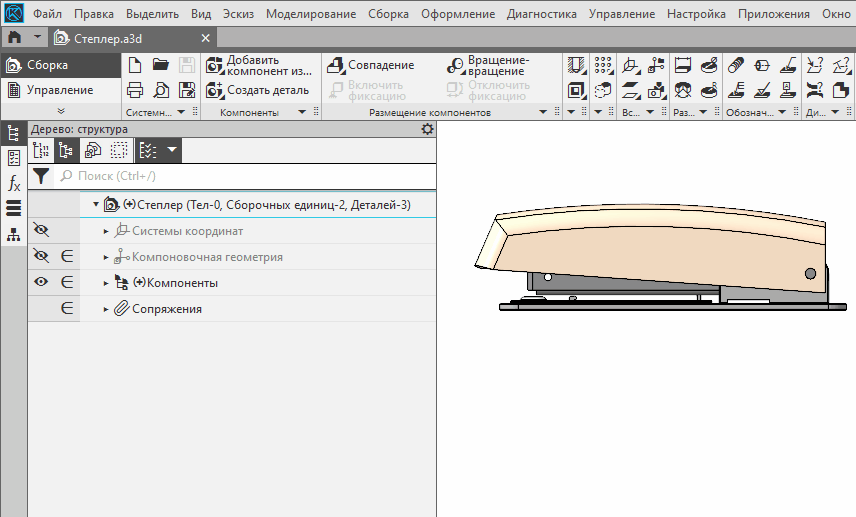Click the home start page icon

(x=15, y=38)
